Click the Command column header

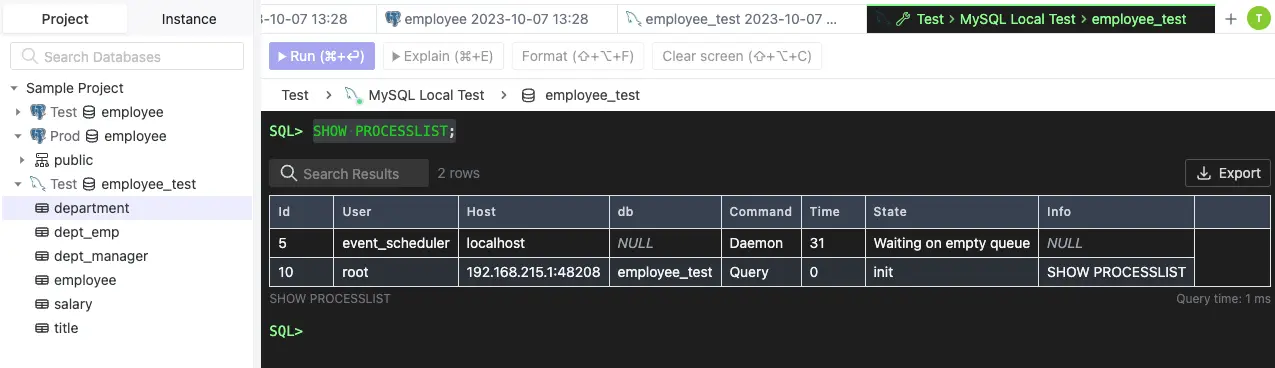click(x=761, y=212)
